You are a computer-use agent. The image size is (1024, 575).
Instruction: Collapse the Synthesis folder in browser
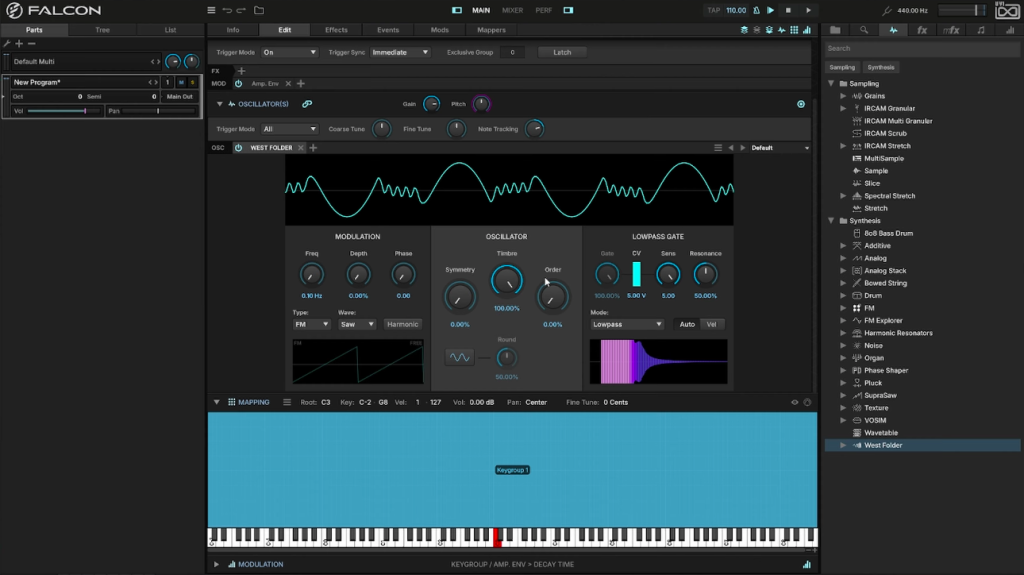point(831,221)
